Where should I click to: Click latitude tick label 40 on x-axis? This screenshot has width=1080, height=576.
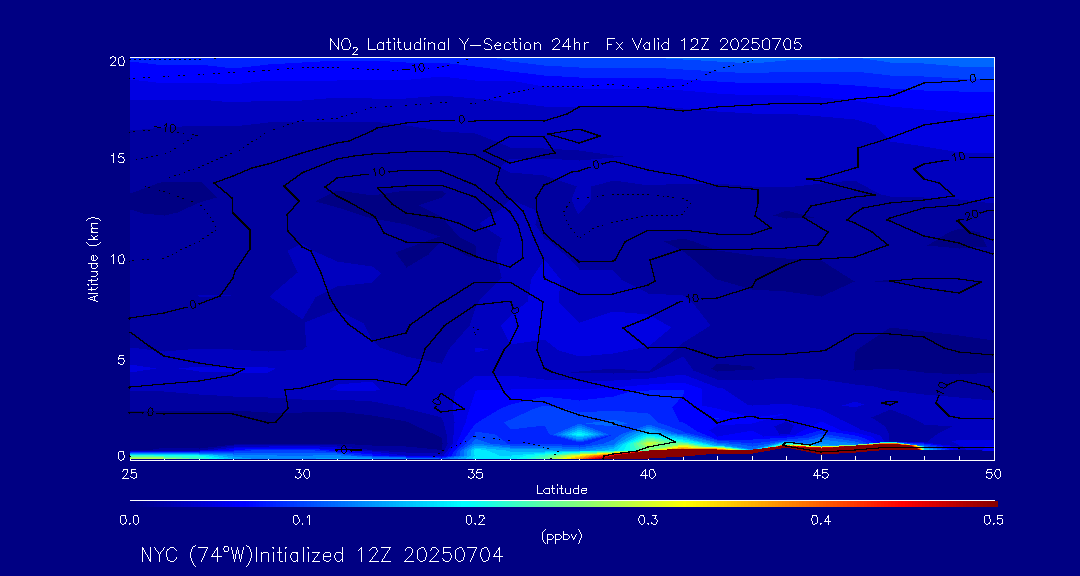648,473
